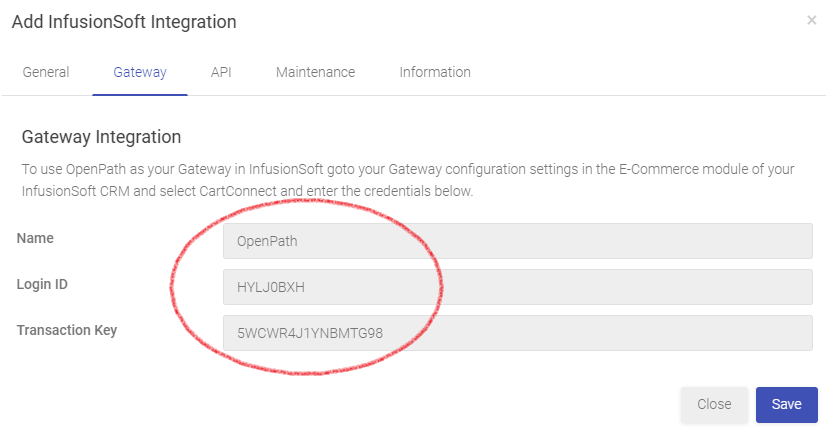View the Information tab

[435, 72]
